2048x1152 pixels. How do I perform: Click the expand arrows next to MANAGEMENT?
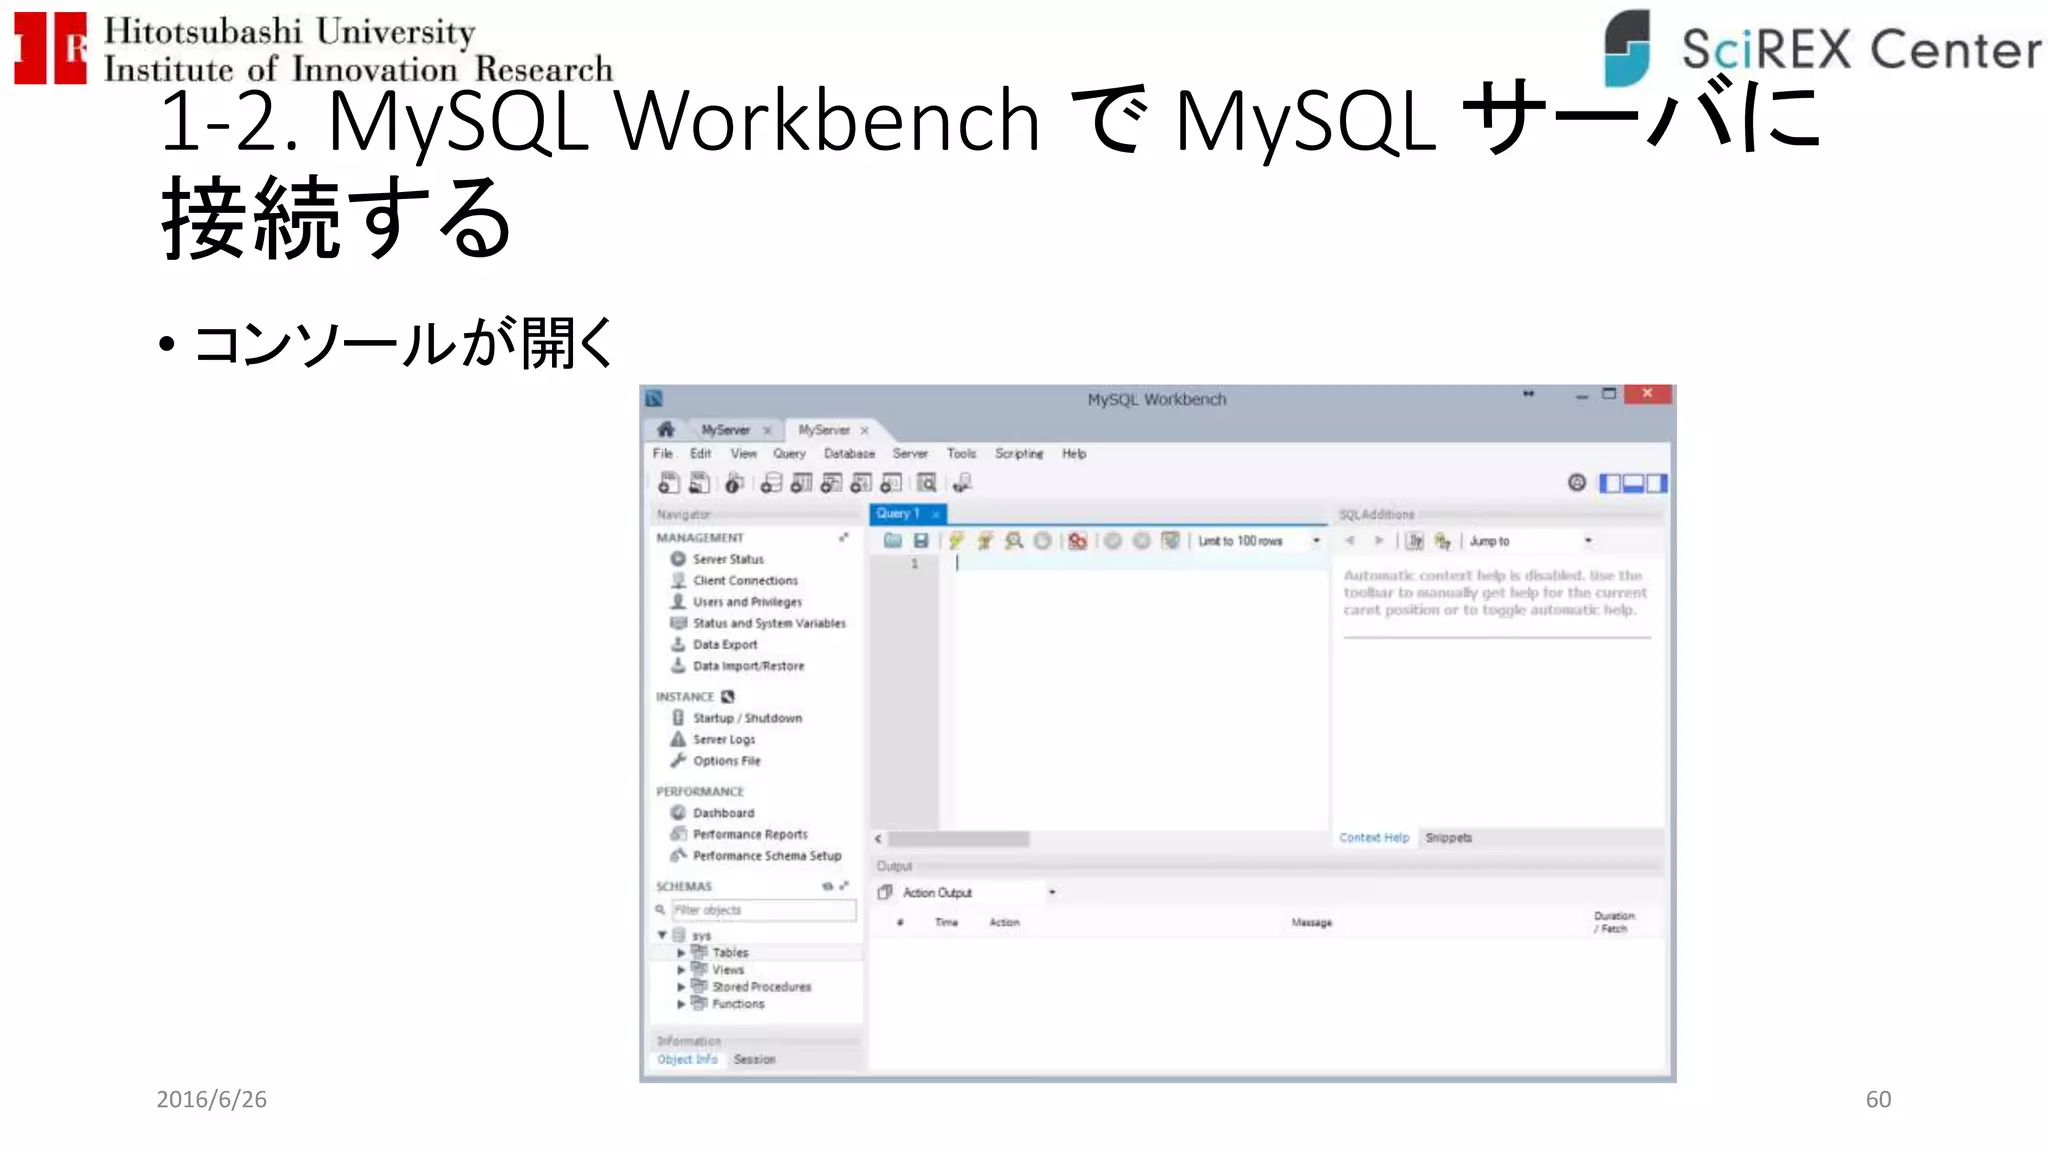click(x=843, y=537)
